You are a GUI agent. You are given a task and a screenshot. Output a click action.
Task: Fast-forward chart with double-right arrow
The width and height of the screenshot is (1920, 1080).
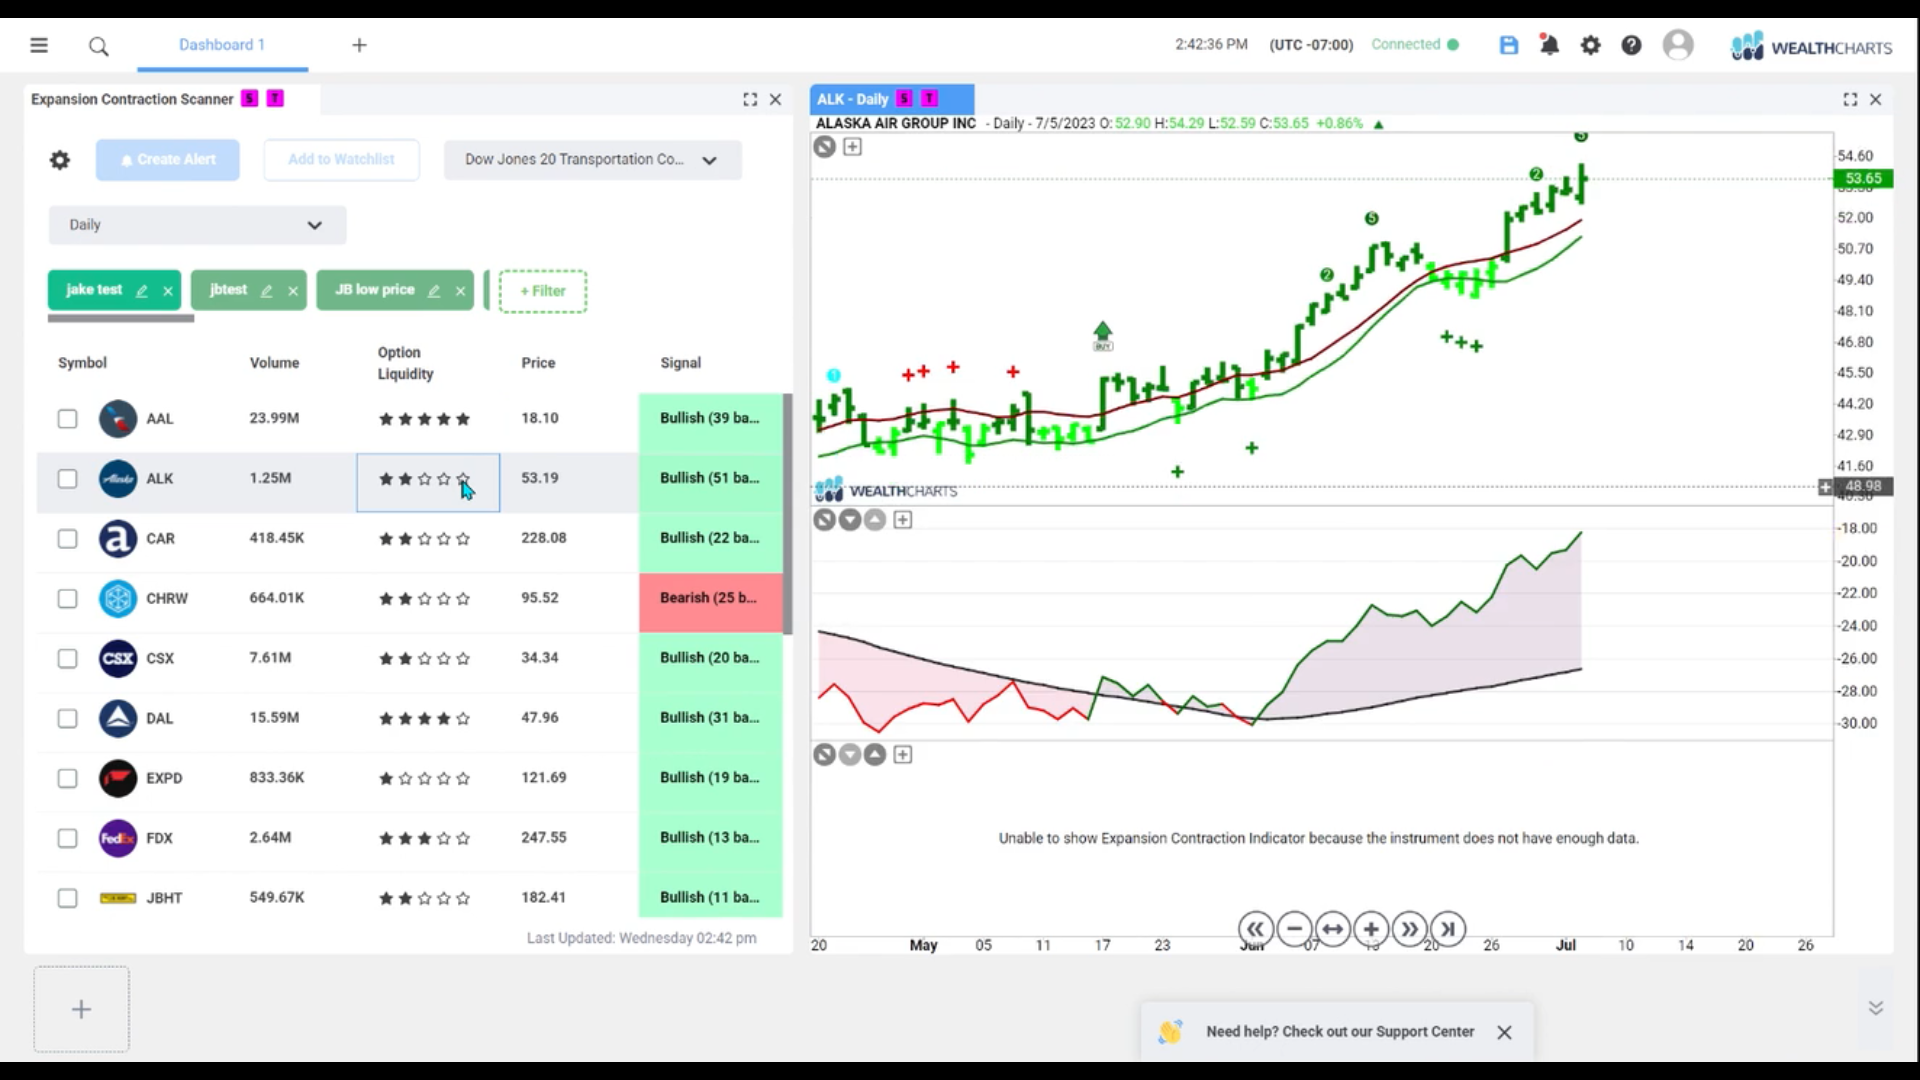coord(1409,929)
